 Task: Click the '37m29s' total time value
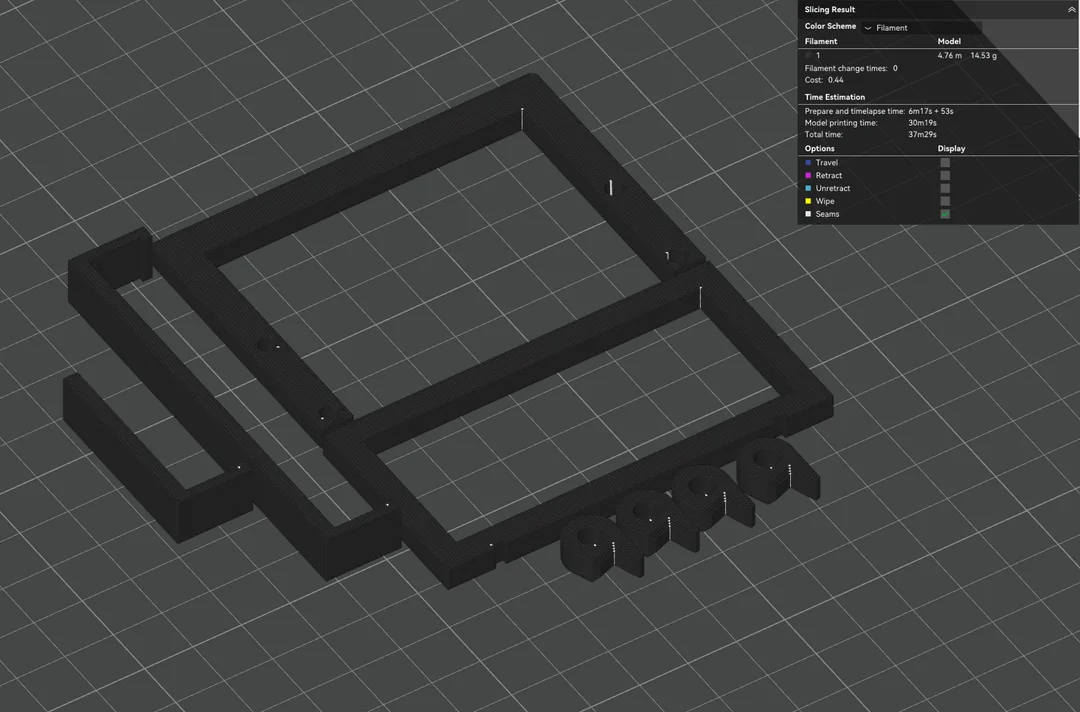tap(922, 134)
